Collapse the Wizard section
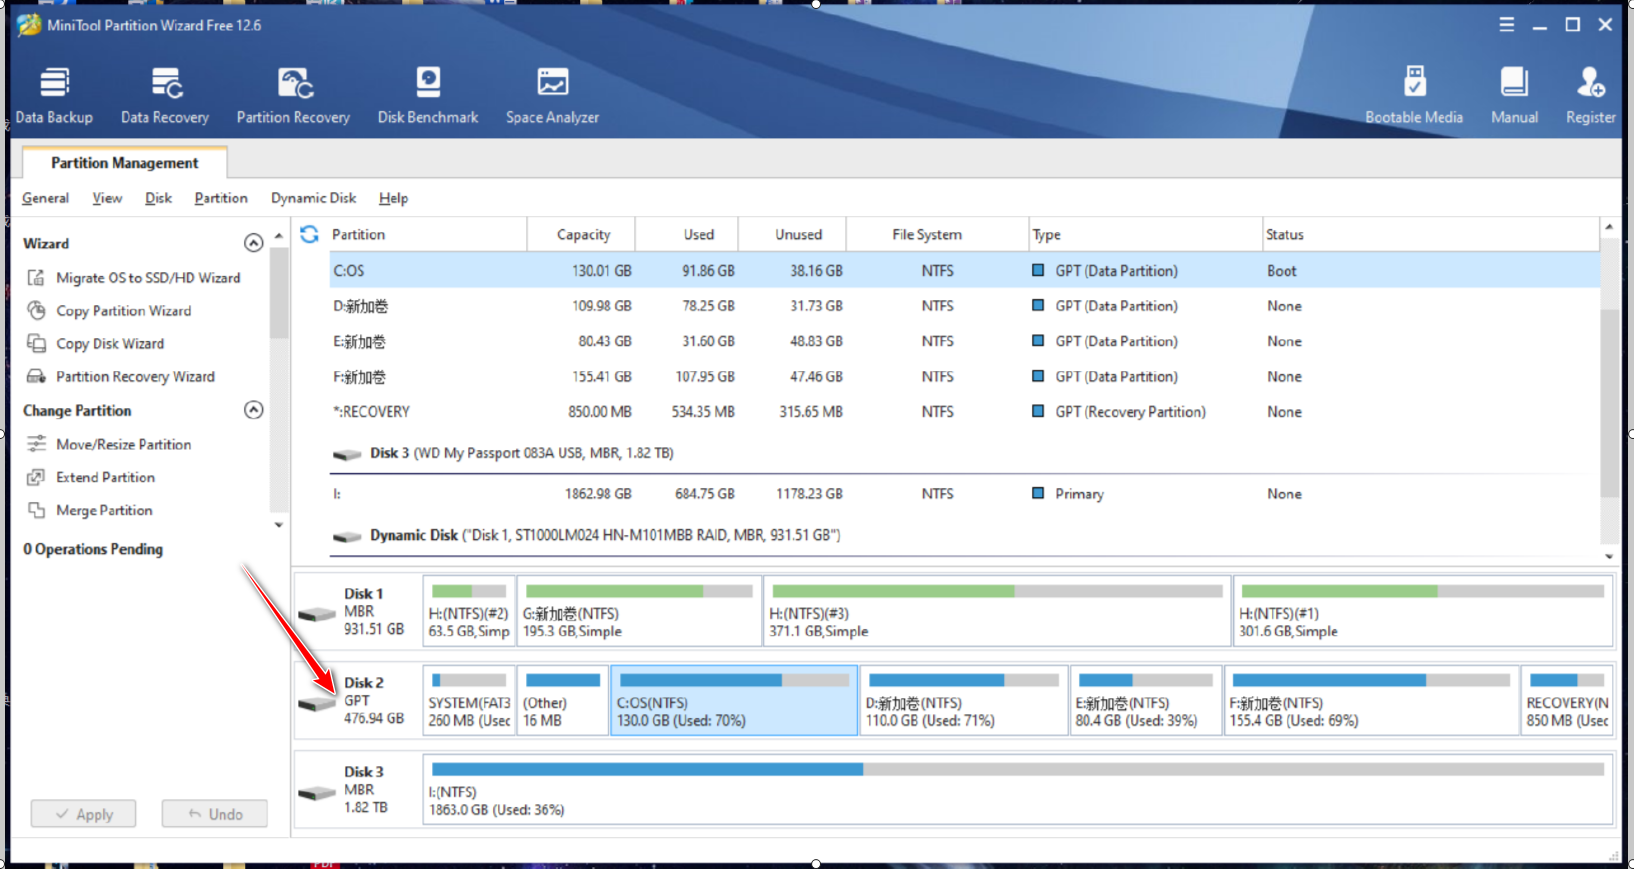Image resolution: width=1634 pixels, height=870 pixels. (254, 243)
